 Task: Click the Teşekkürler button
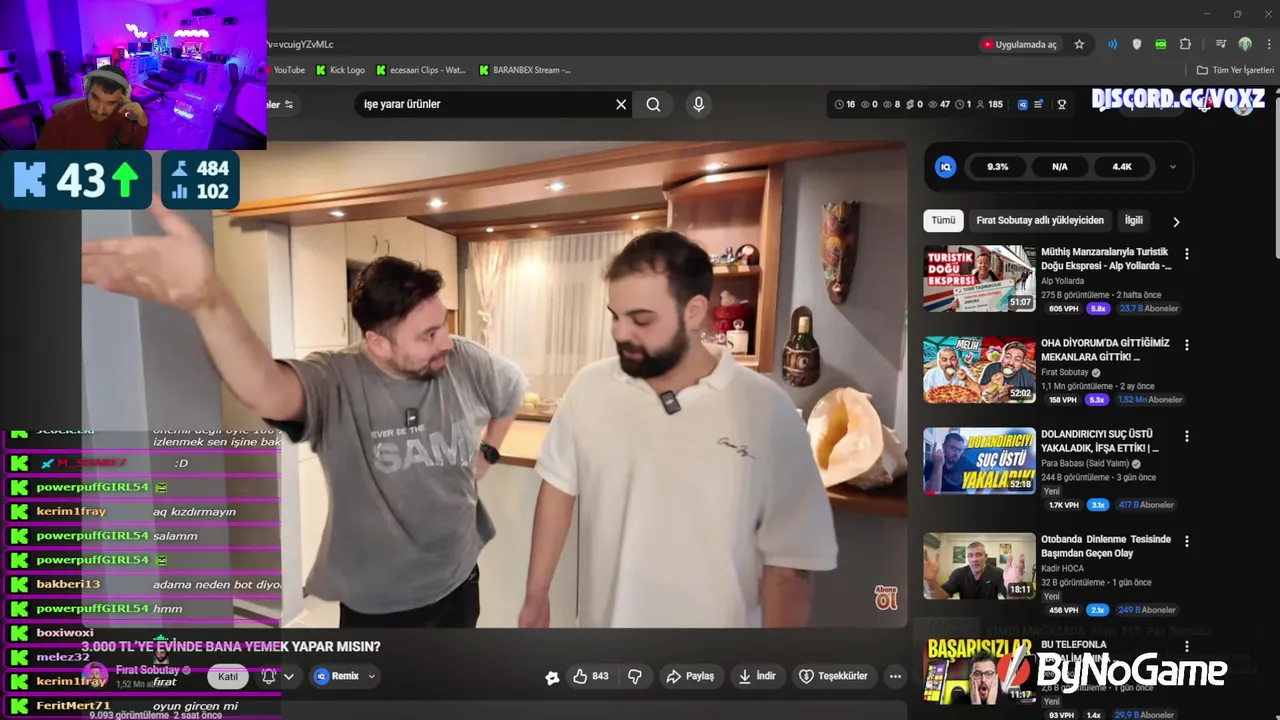[x=833, y=676]
